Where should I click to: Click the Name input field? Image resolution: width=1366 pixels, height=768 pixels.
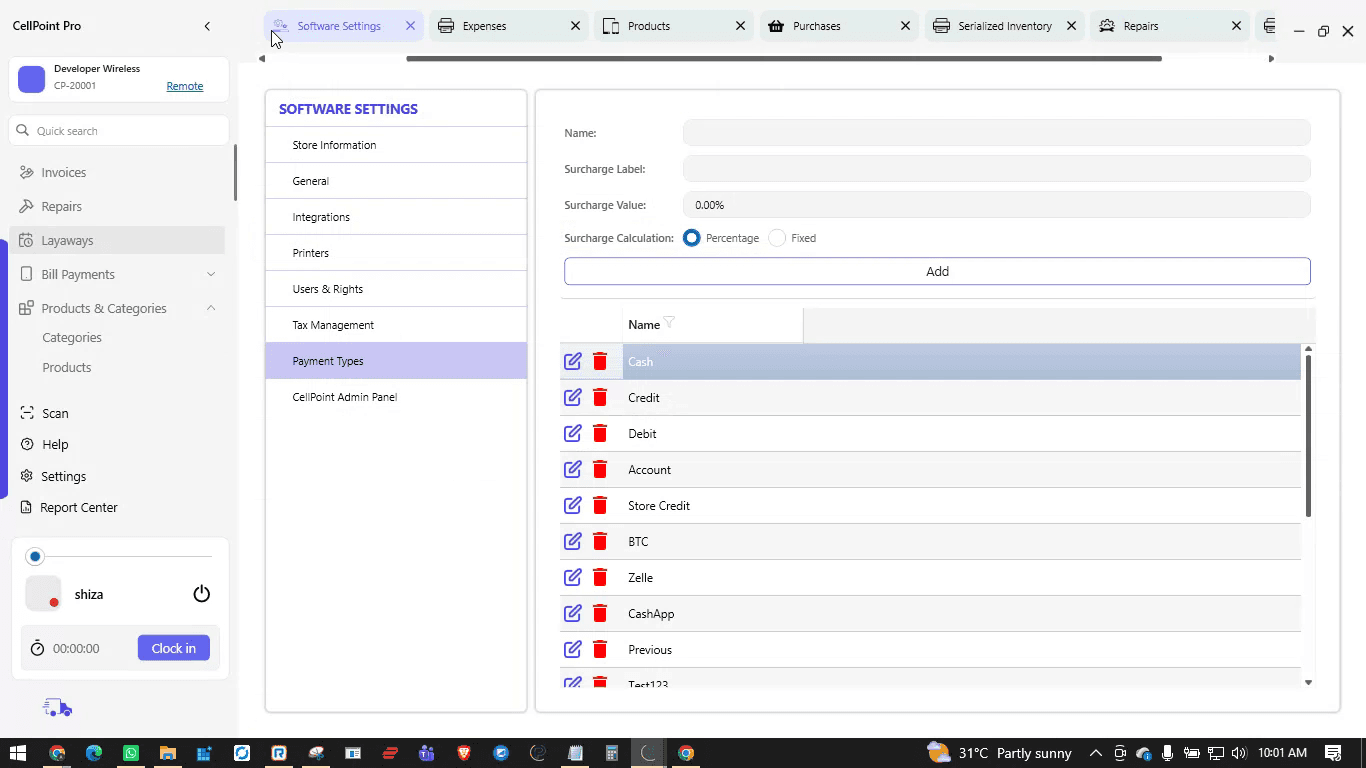pos(996,133)
